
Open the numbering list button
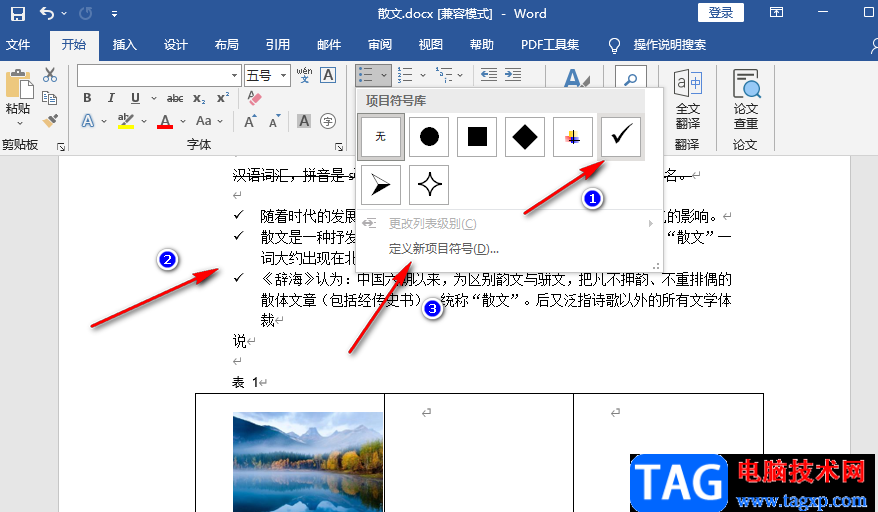coord(405,75)
